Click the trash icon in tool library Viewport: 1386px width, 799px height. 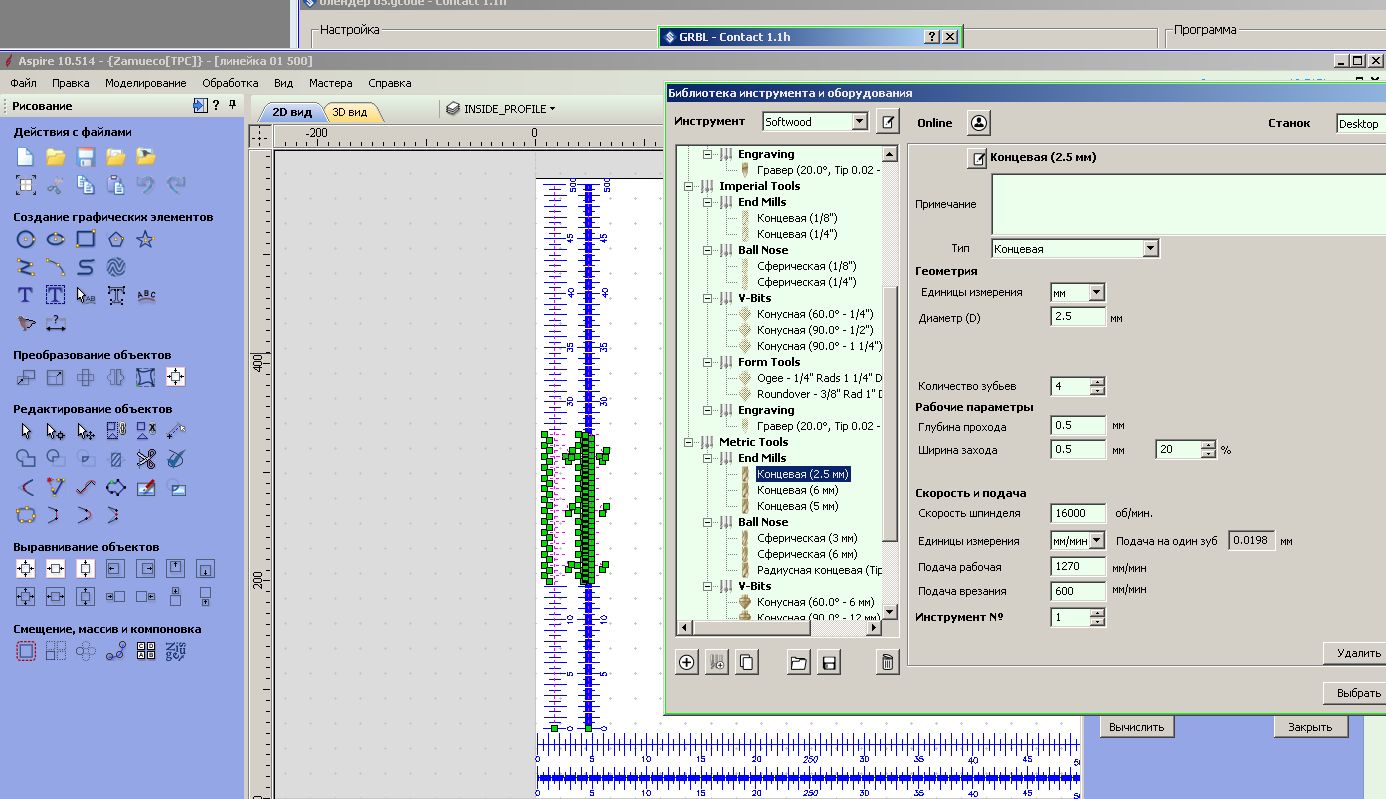[x=887, y=662]
